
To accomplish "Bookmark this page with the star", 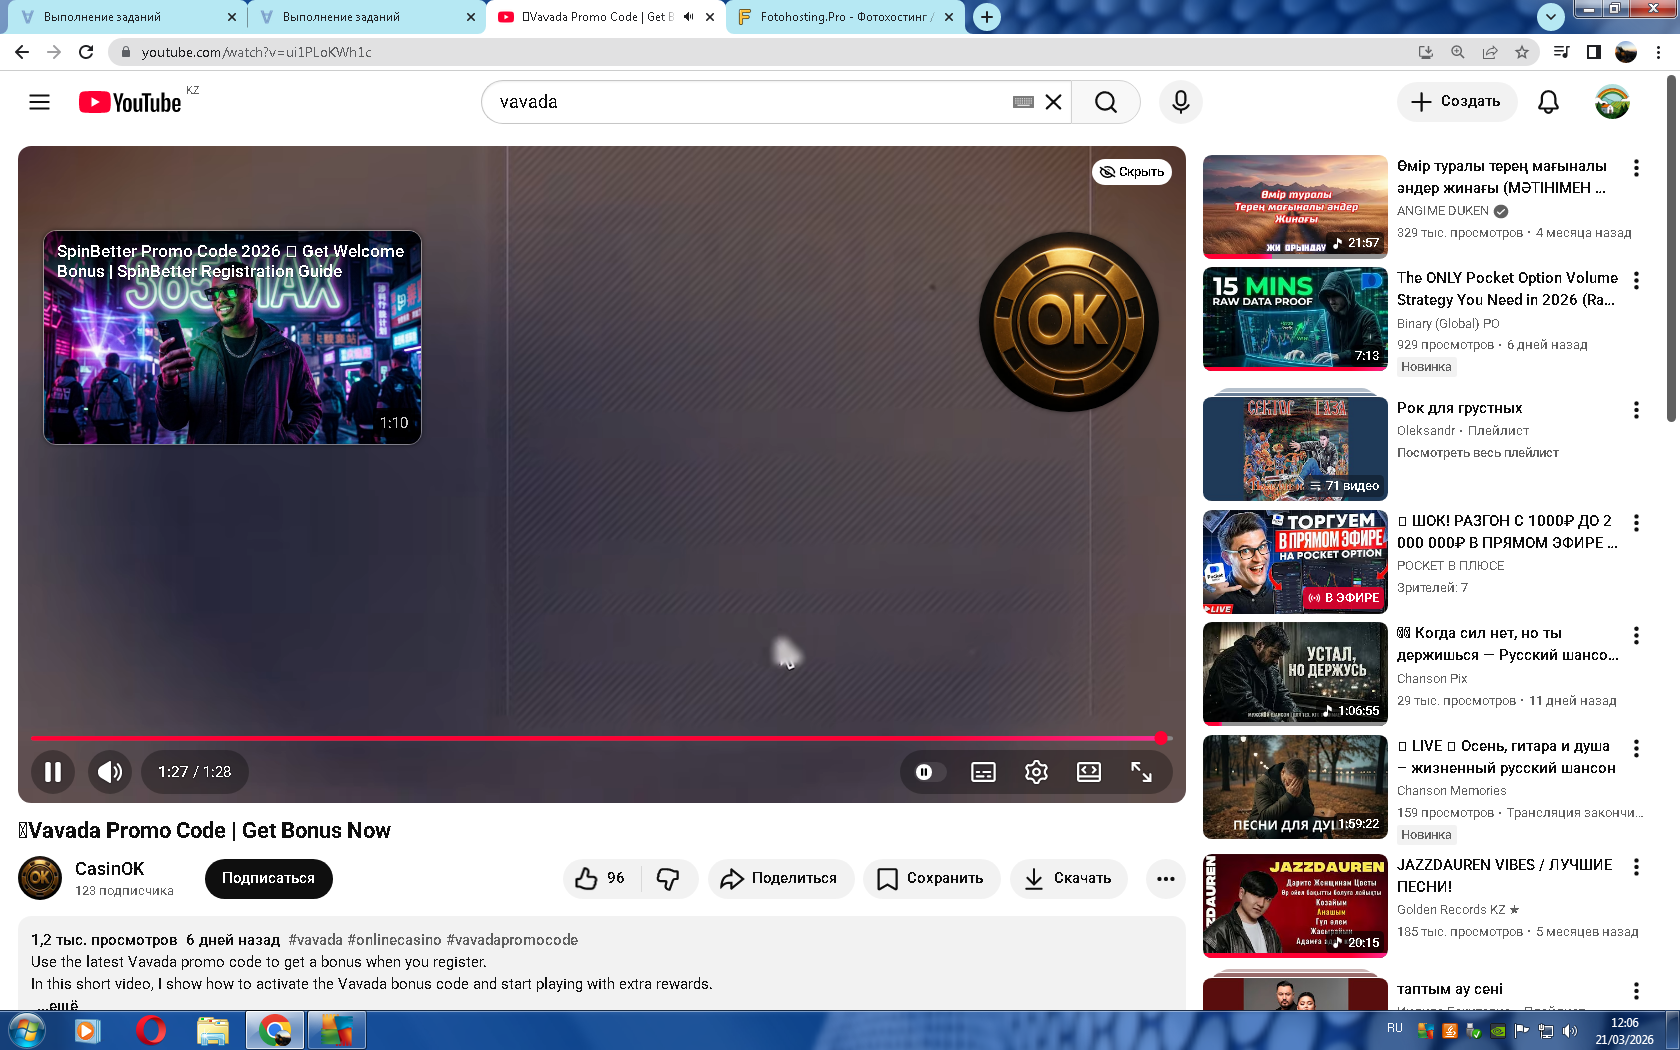I will pyautogui.click(x=1522, y=52).
